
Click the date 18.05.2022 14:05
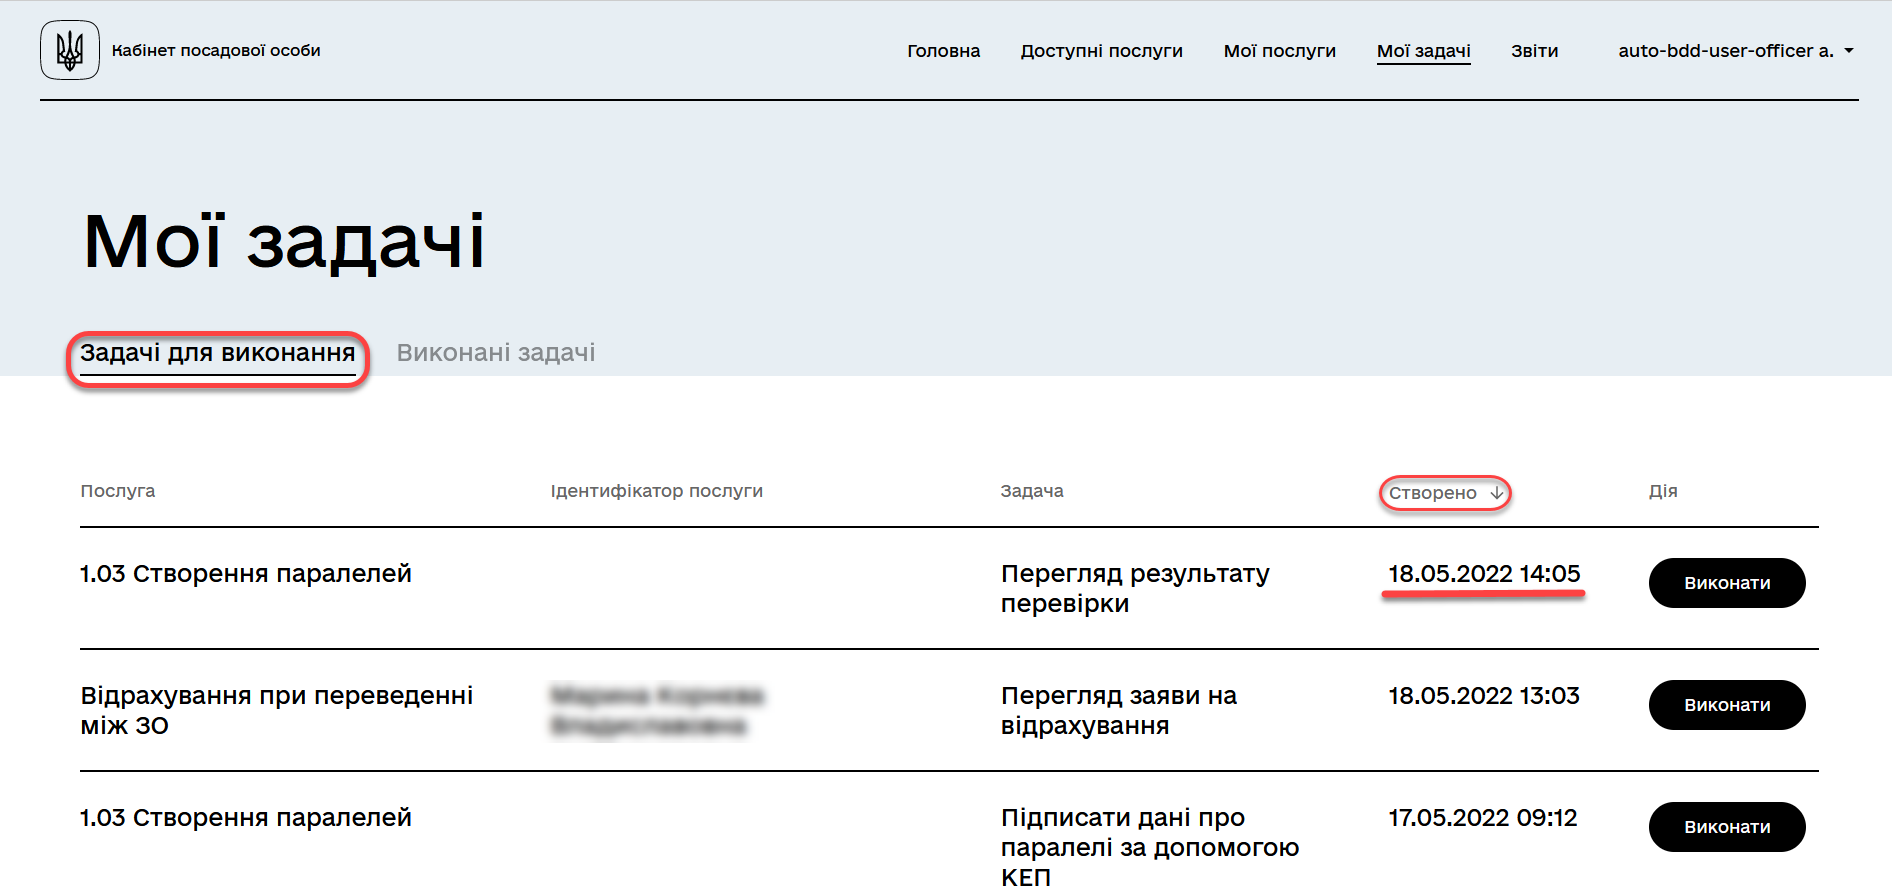click(1484, 573)
